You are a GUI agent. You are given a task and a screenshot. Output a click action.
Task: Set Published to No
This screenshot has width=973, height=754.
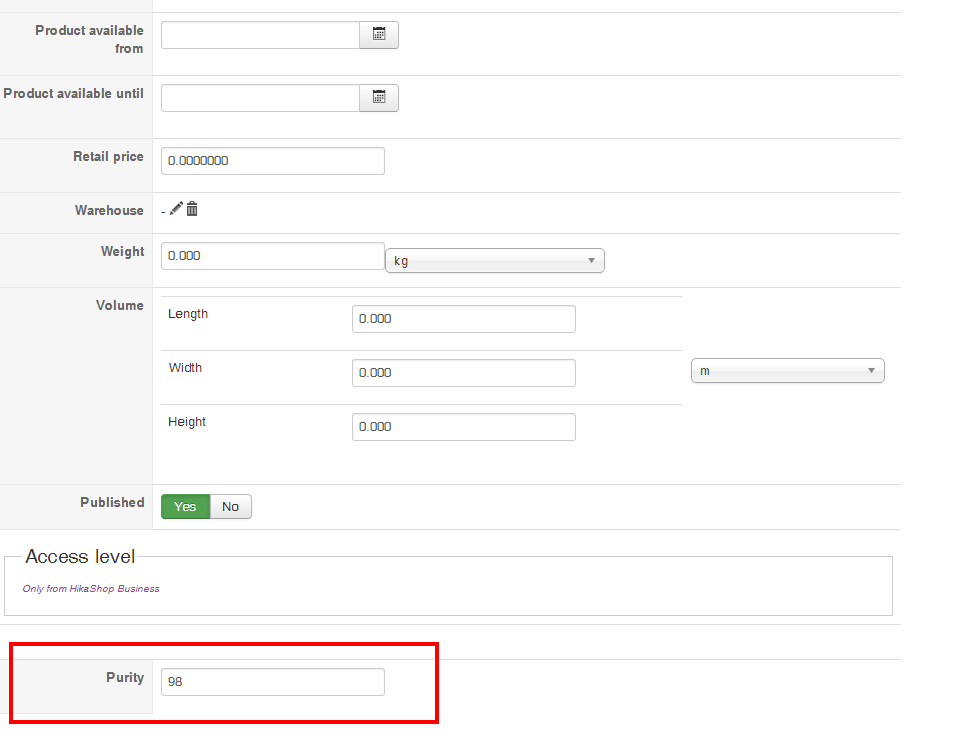(x=231, y=506)
